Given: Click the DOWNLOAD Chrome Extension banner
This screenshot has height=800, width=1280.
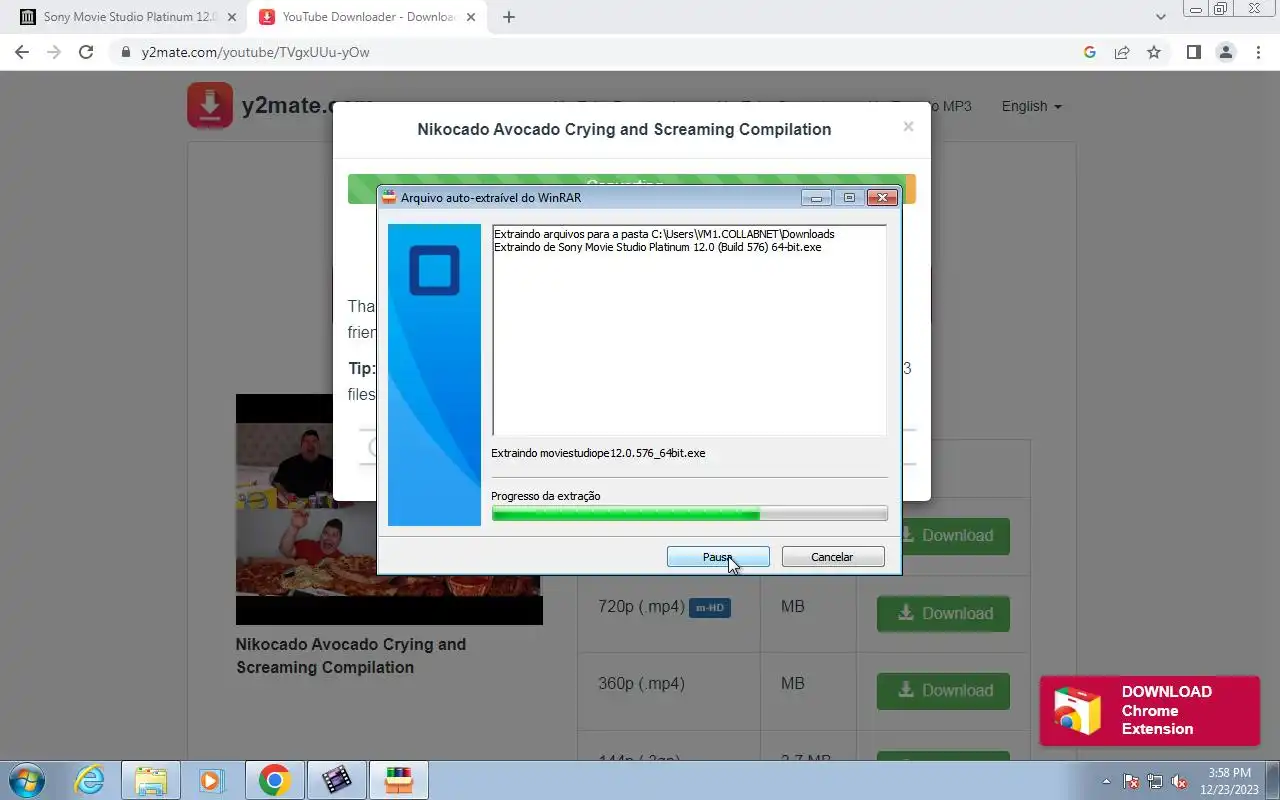Looking at the screenshot, I should click(1150, 710).
